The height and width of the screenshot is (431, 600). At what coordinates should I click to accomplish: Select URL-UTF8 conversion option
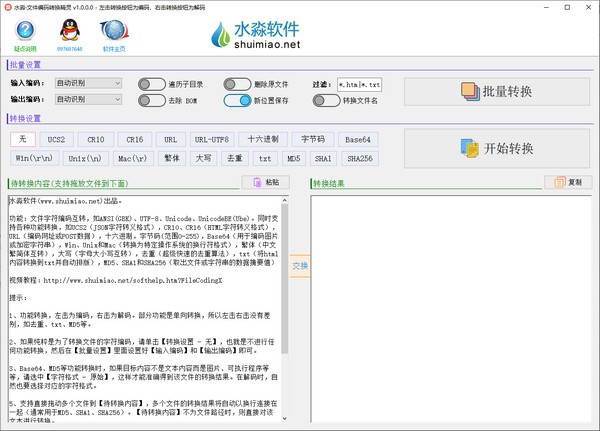[212, 139]
